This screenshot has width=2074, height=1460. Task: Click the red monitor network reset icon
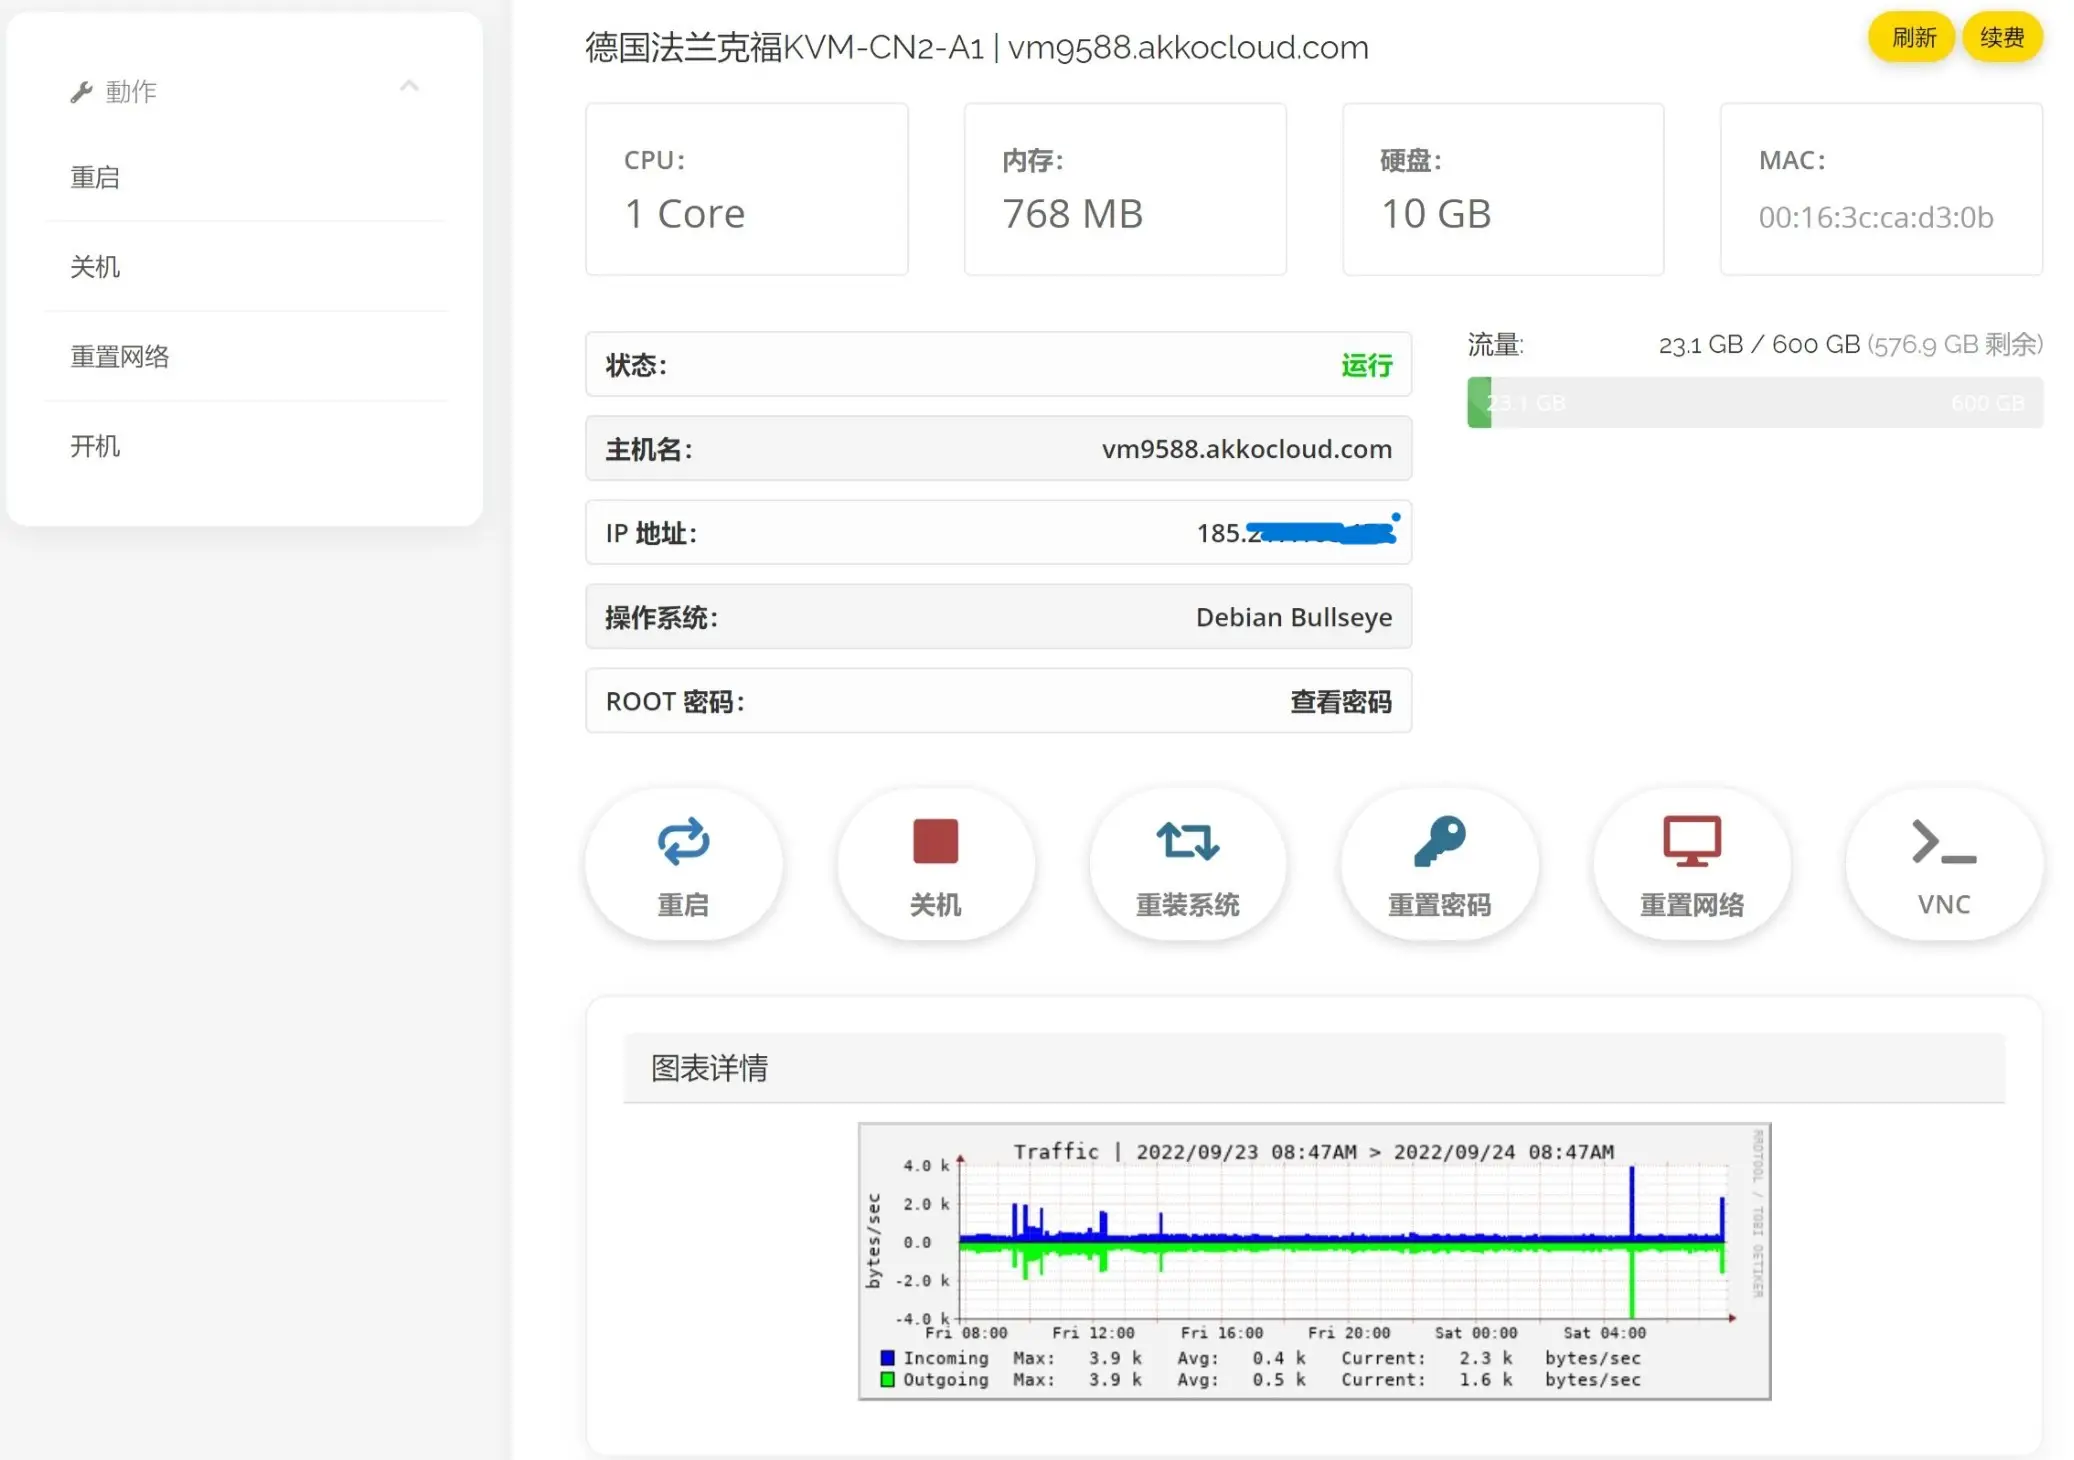1691,841
